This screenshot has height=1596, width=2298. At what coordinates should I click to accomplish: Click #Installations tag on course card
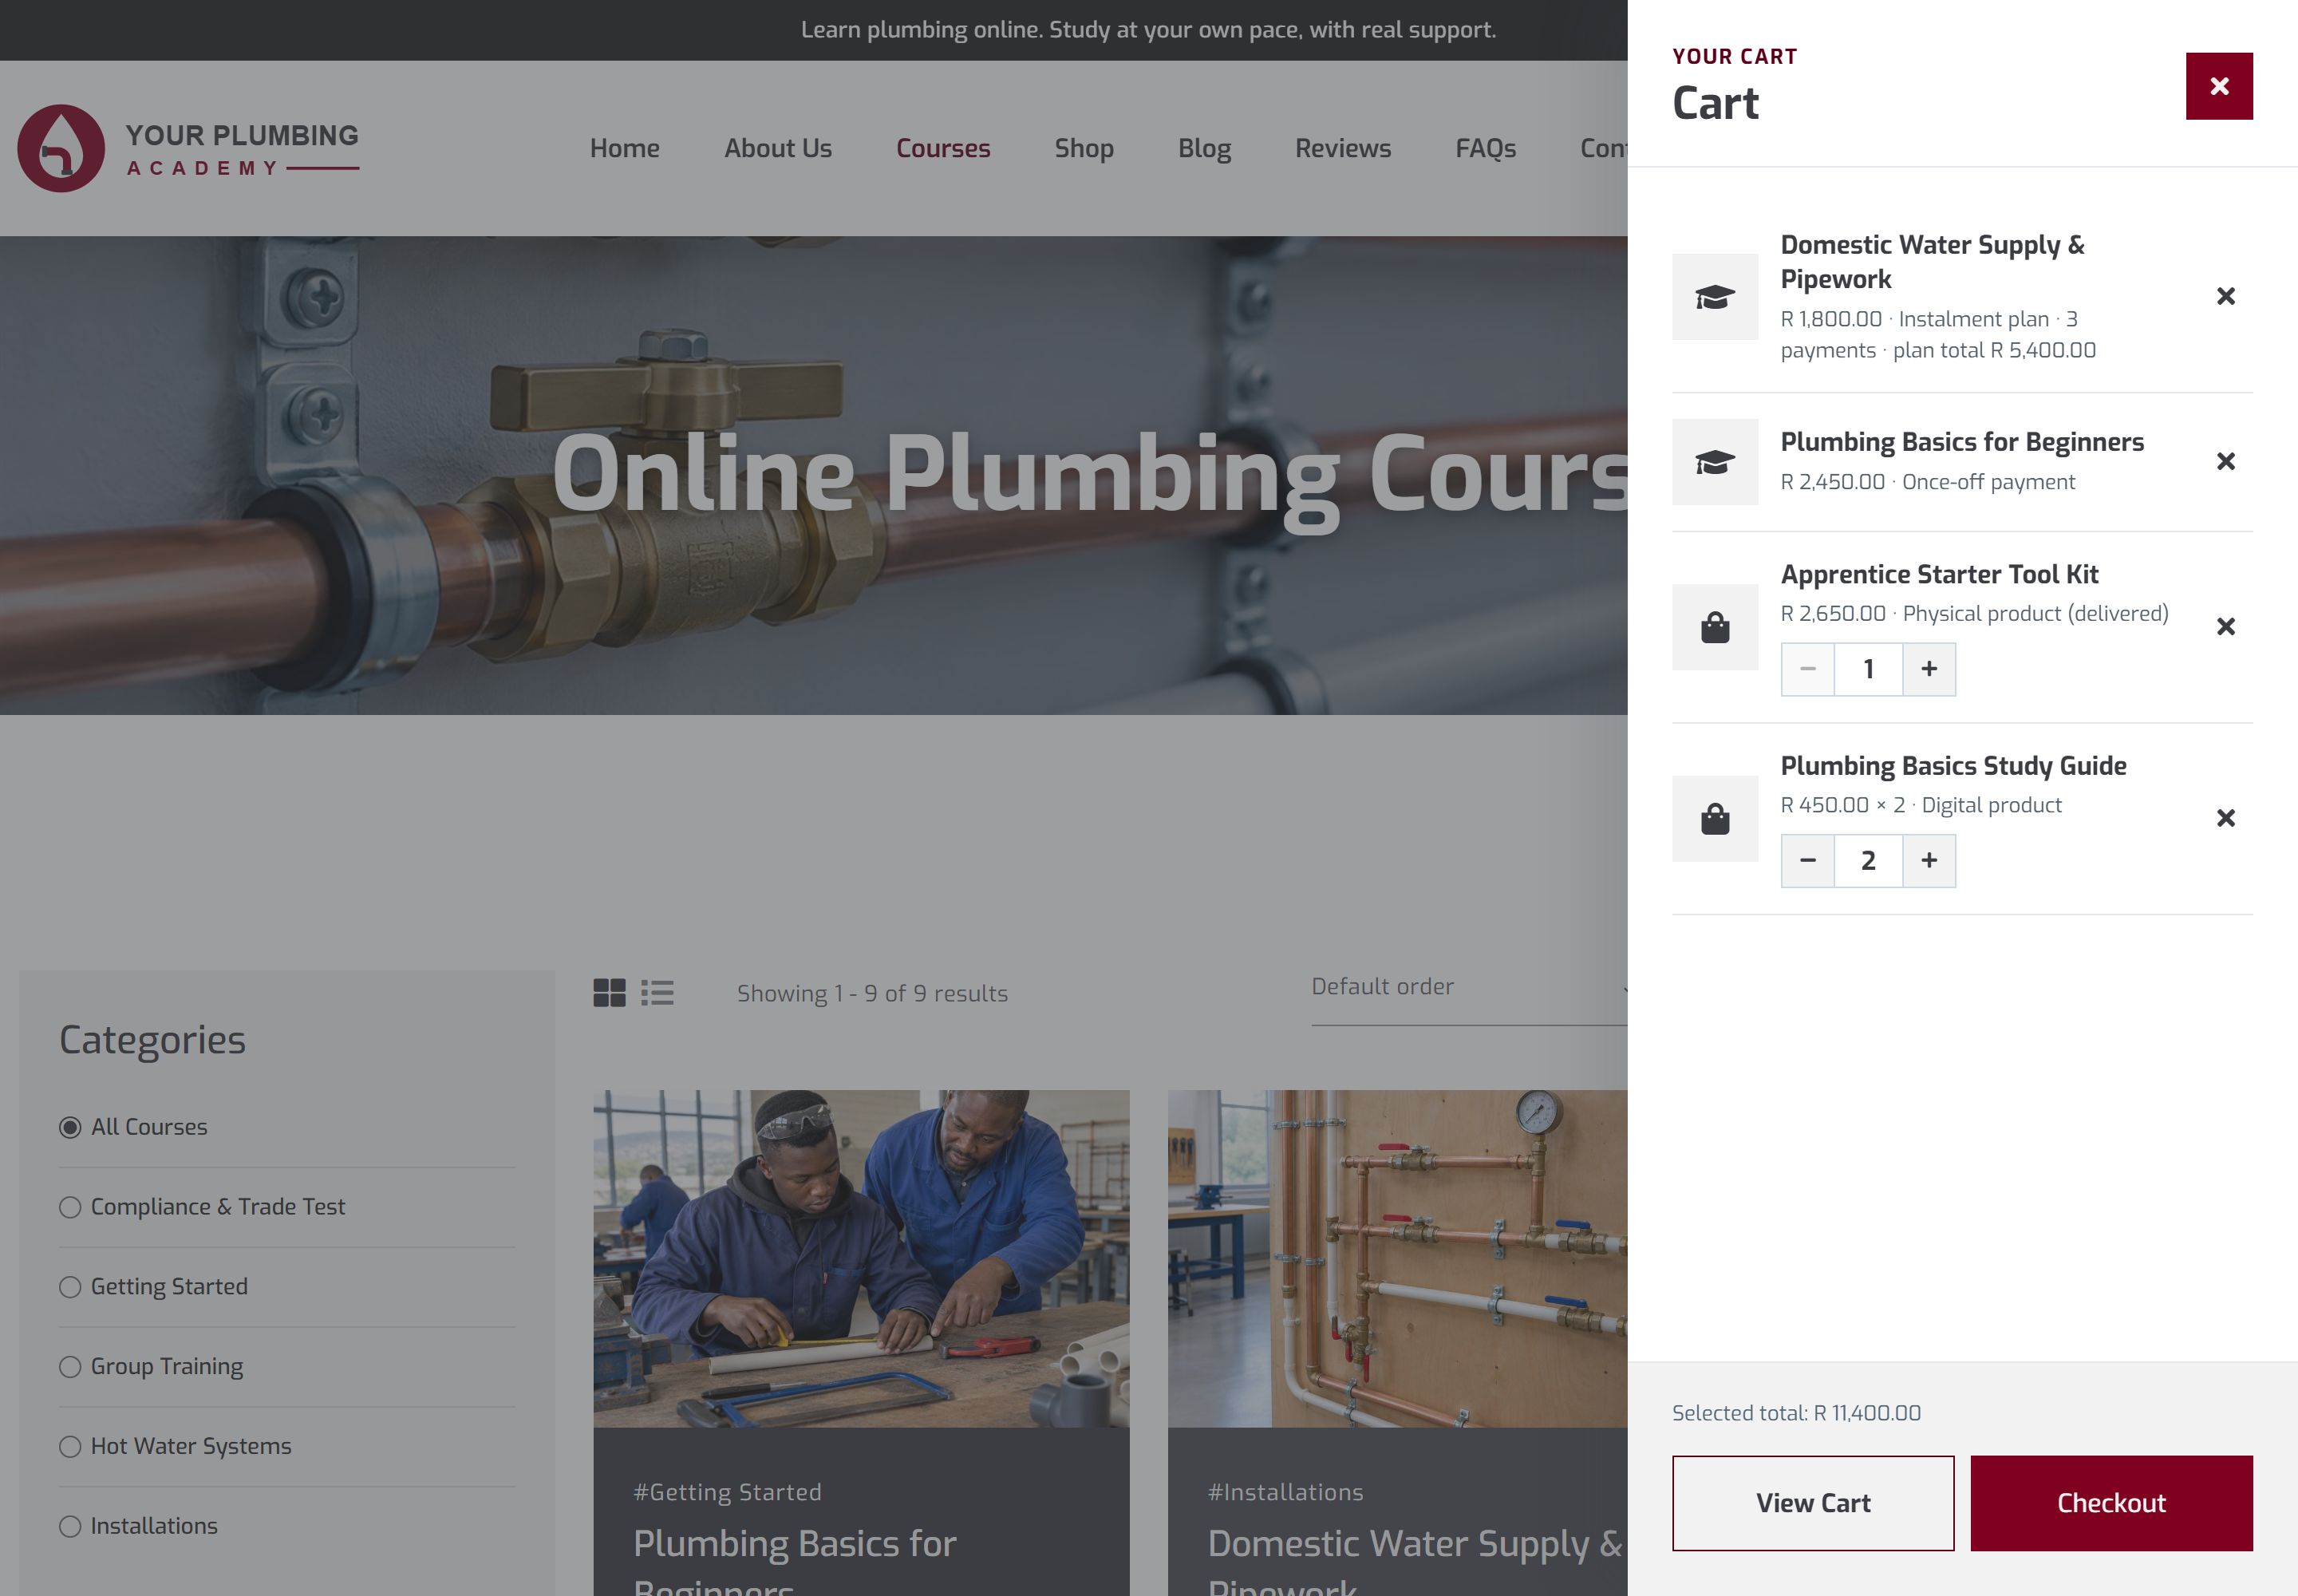pos(1285,1492)
